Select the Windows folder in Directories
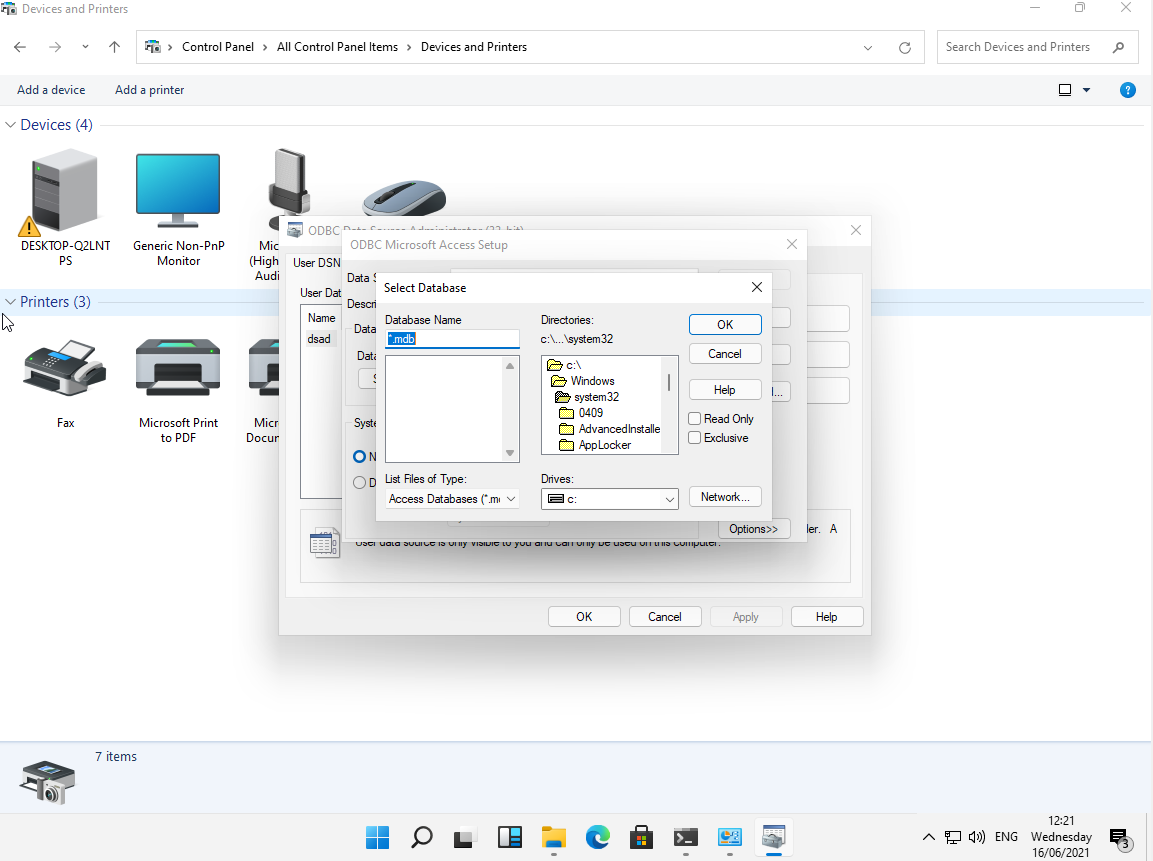Viewport: 1153px width, 861px height. tap(582, 381)
